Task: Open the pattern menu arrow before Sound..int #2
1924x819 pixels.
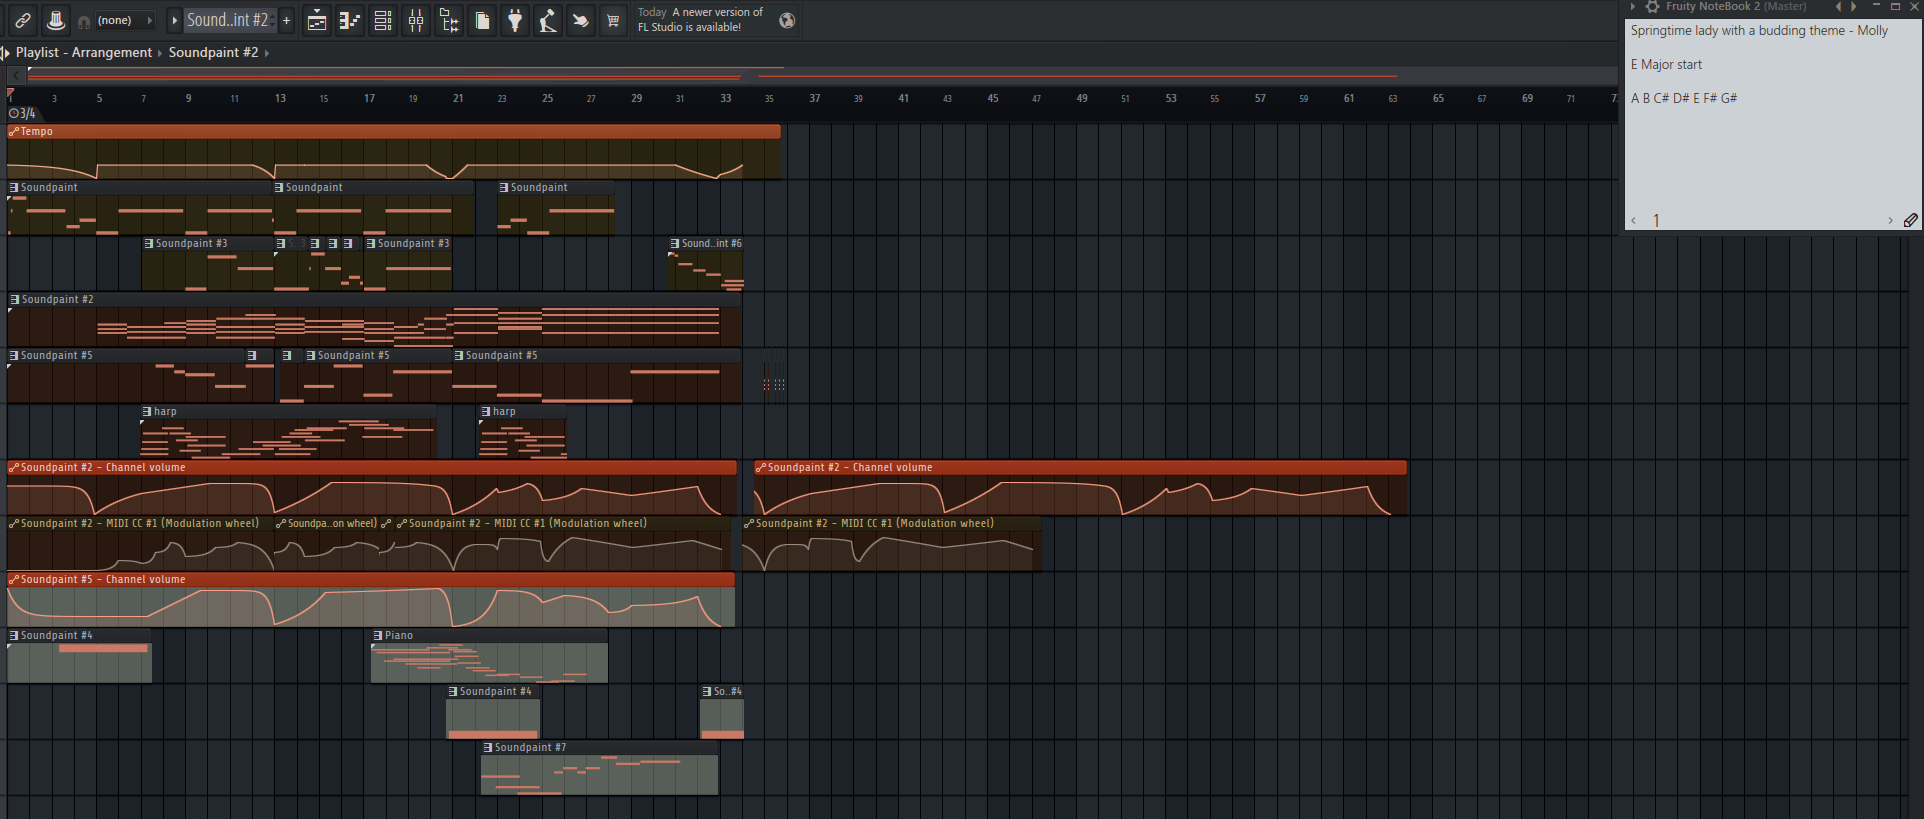Action: pos(174,20)
